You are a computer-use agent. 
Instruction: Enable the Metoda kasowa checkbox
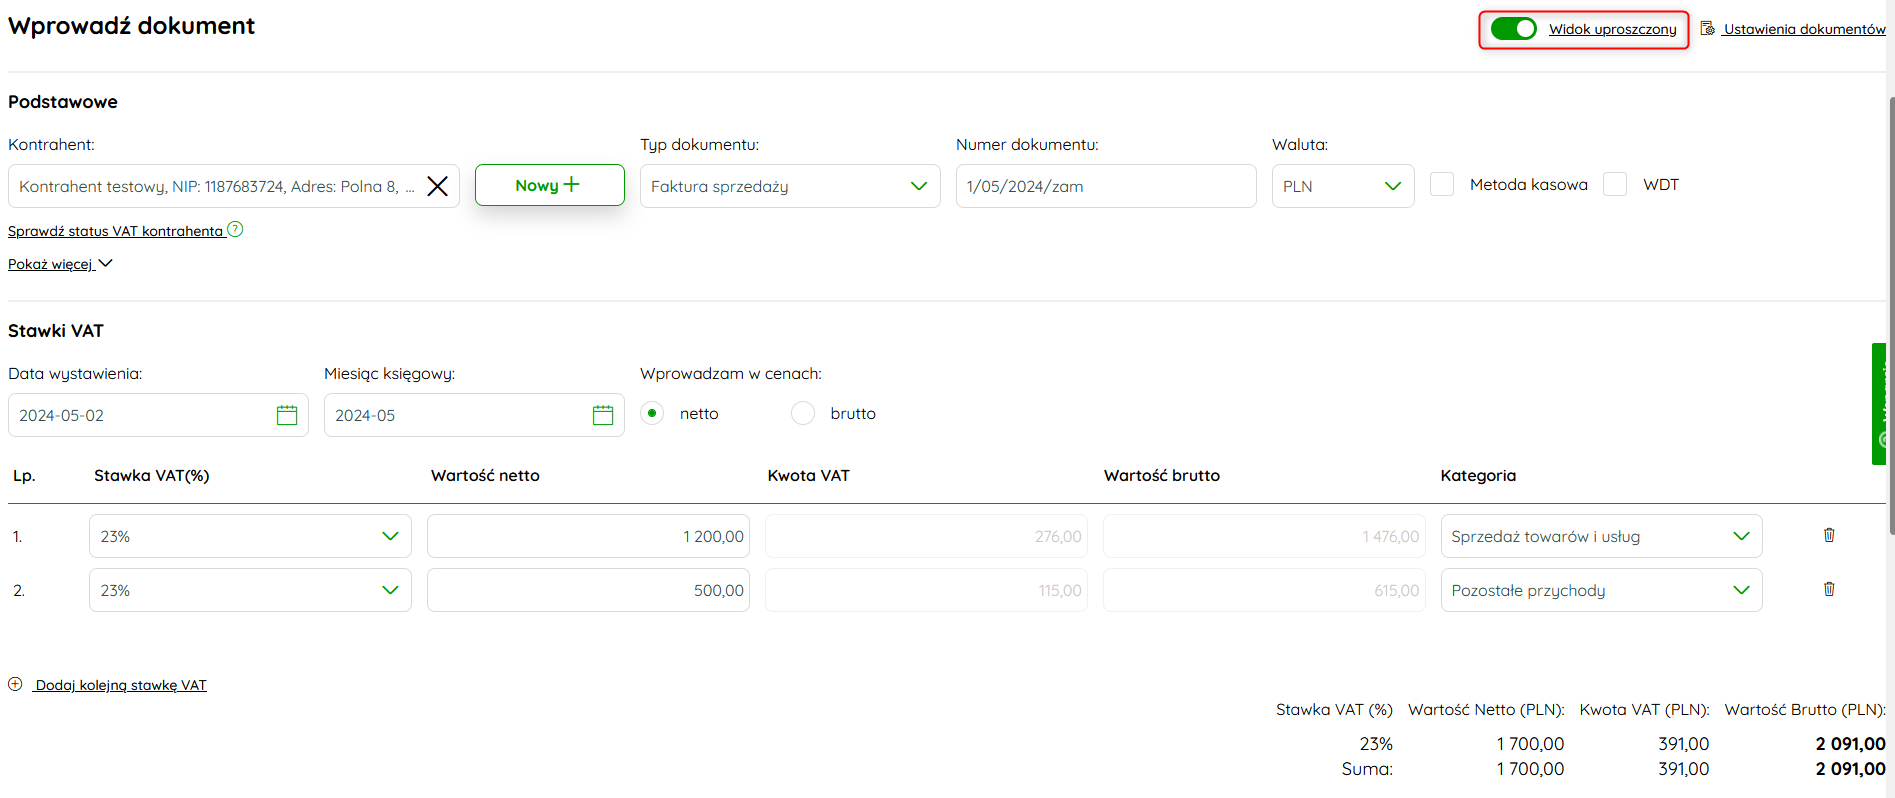pyautogui.click(x=1442, y=184)
